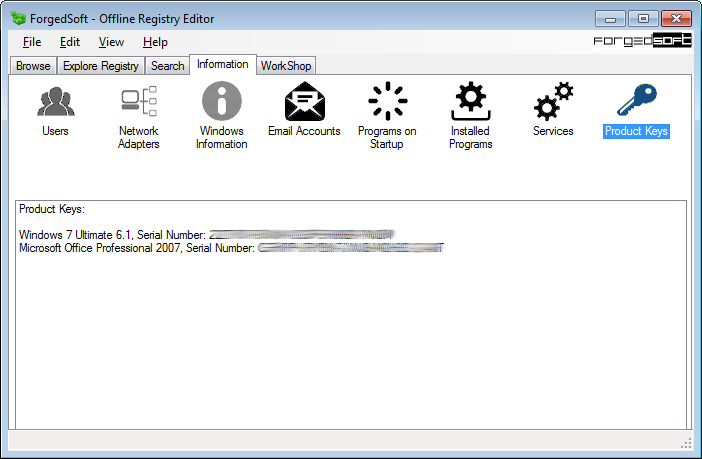702x459 pixels.
Task: Go to the Search tab
Action: (x=167, y=66)
